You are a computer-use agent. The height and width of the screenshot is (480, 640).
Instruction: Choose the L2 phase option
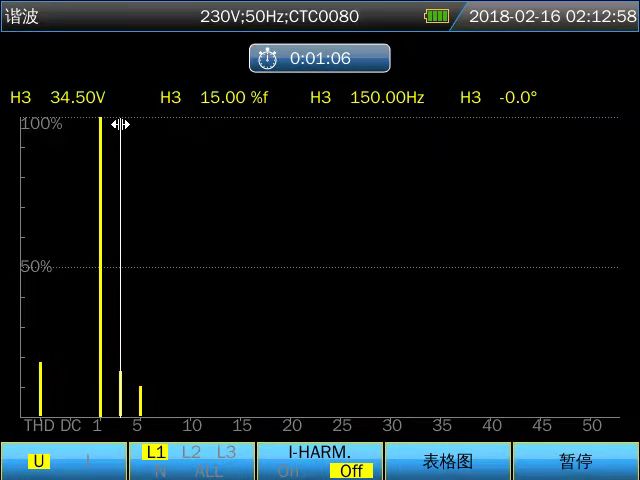191,452
